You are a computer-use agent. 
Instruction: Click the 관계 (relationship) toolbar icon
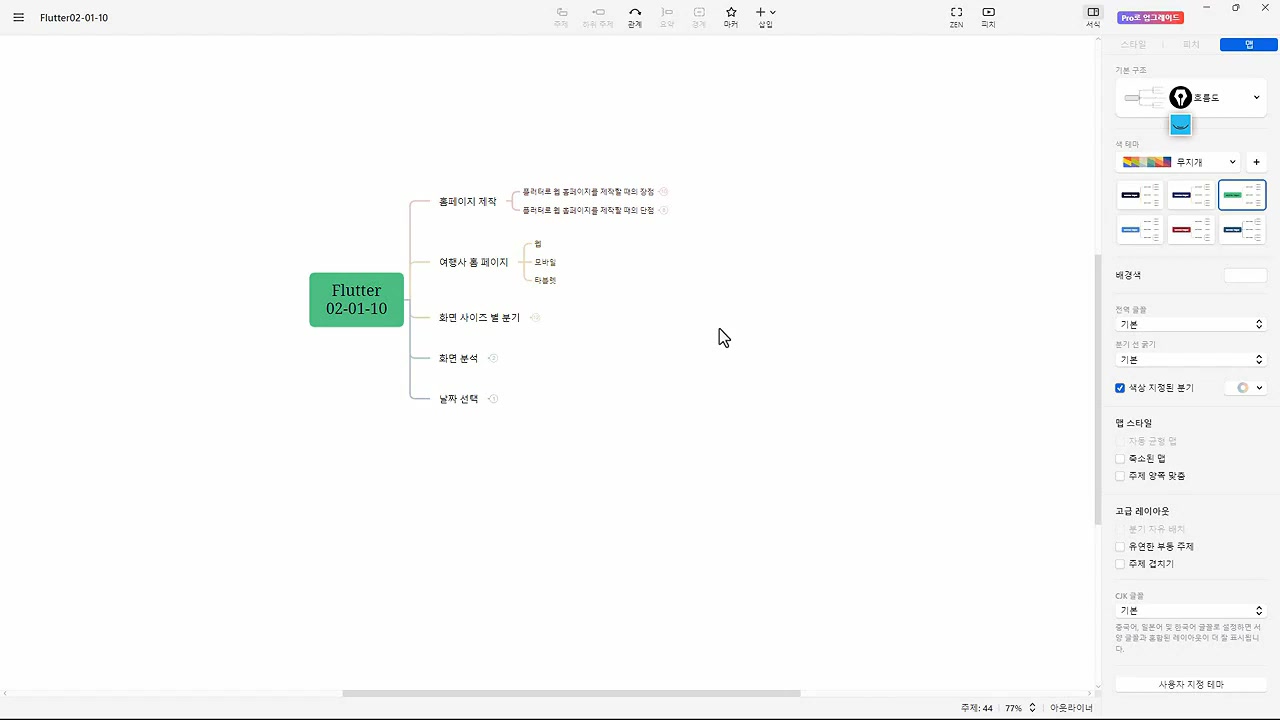[x=635, y=17]
